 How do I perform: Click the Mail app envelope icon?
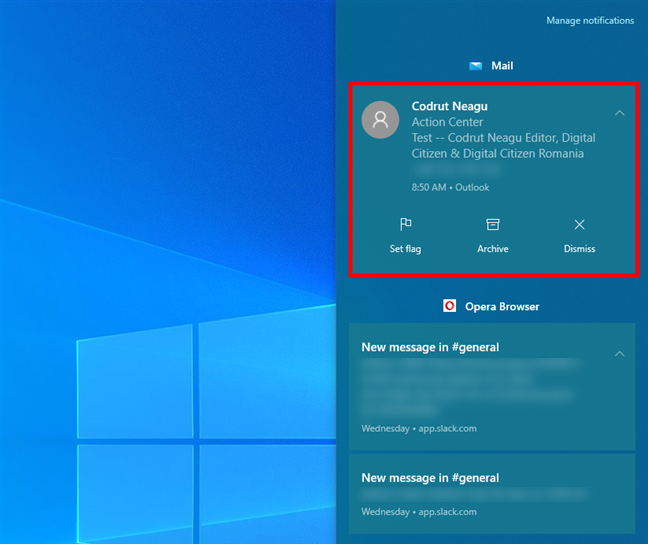(x=475, y=66)
